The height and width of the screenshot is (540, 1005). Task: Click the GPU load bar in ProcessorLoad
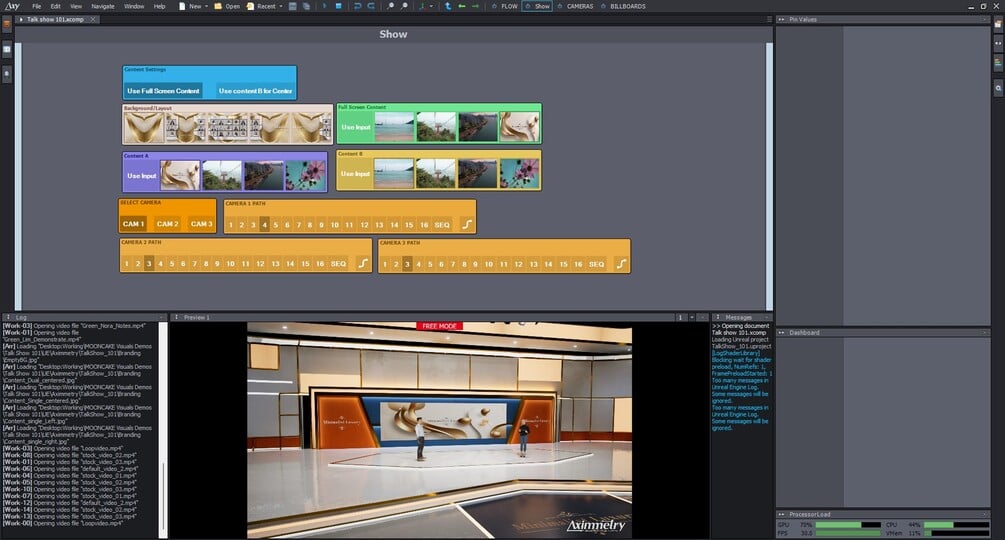(847, 525)
